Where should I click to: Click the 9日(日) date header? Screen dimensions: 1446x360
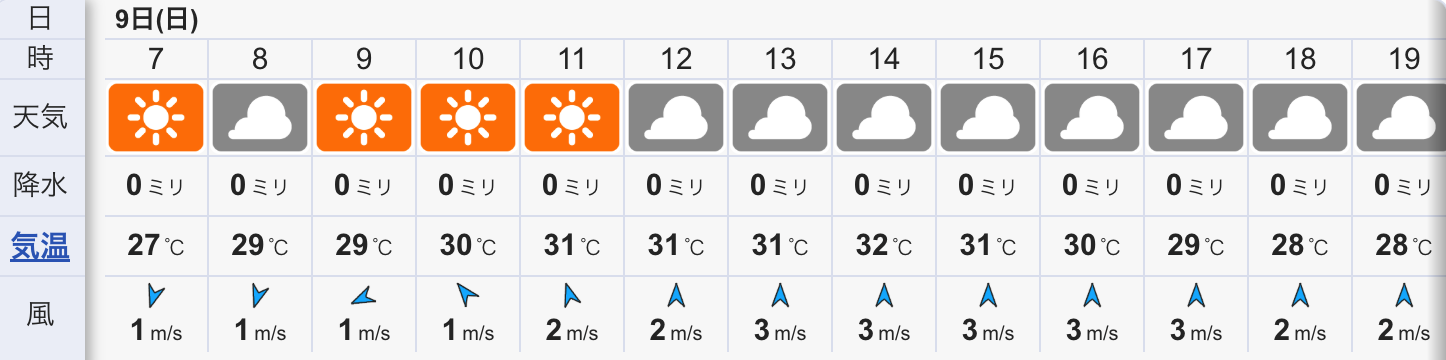coord(156,19)
